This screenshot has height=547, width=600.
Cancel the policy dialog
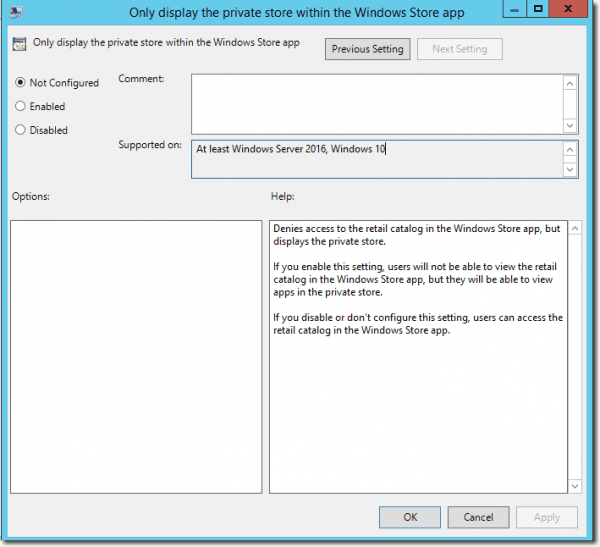click(478, 517)
